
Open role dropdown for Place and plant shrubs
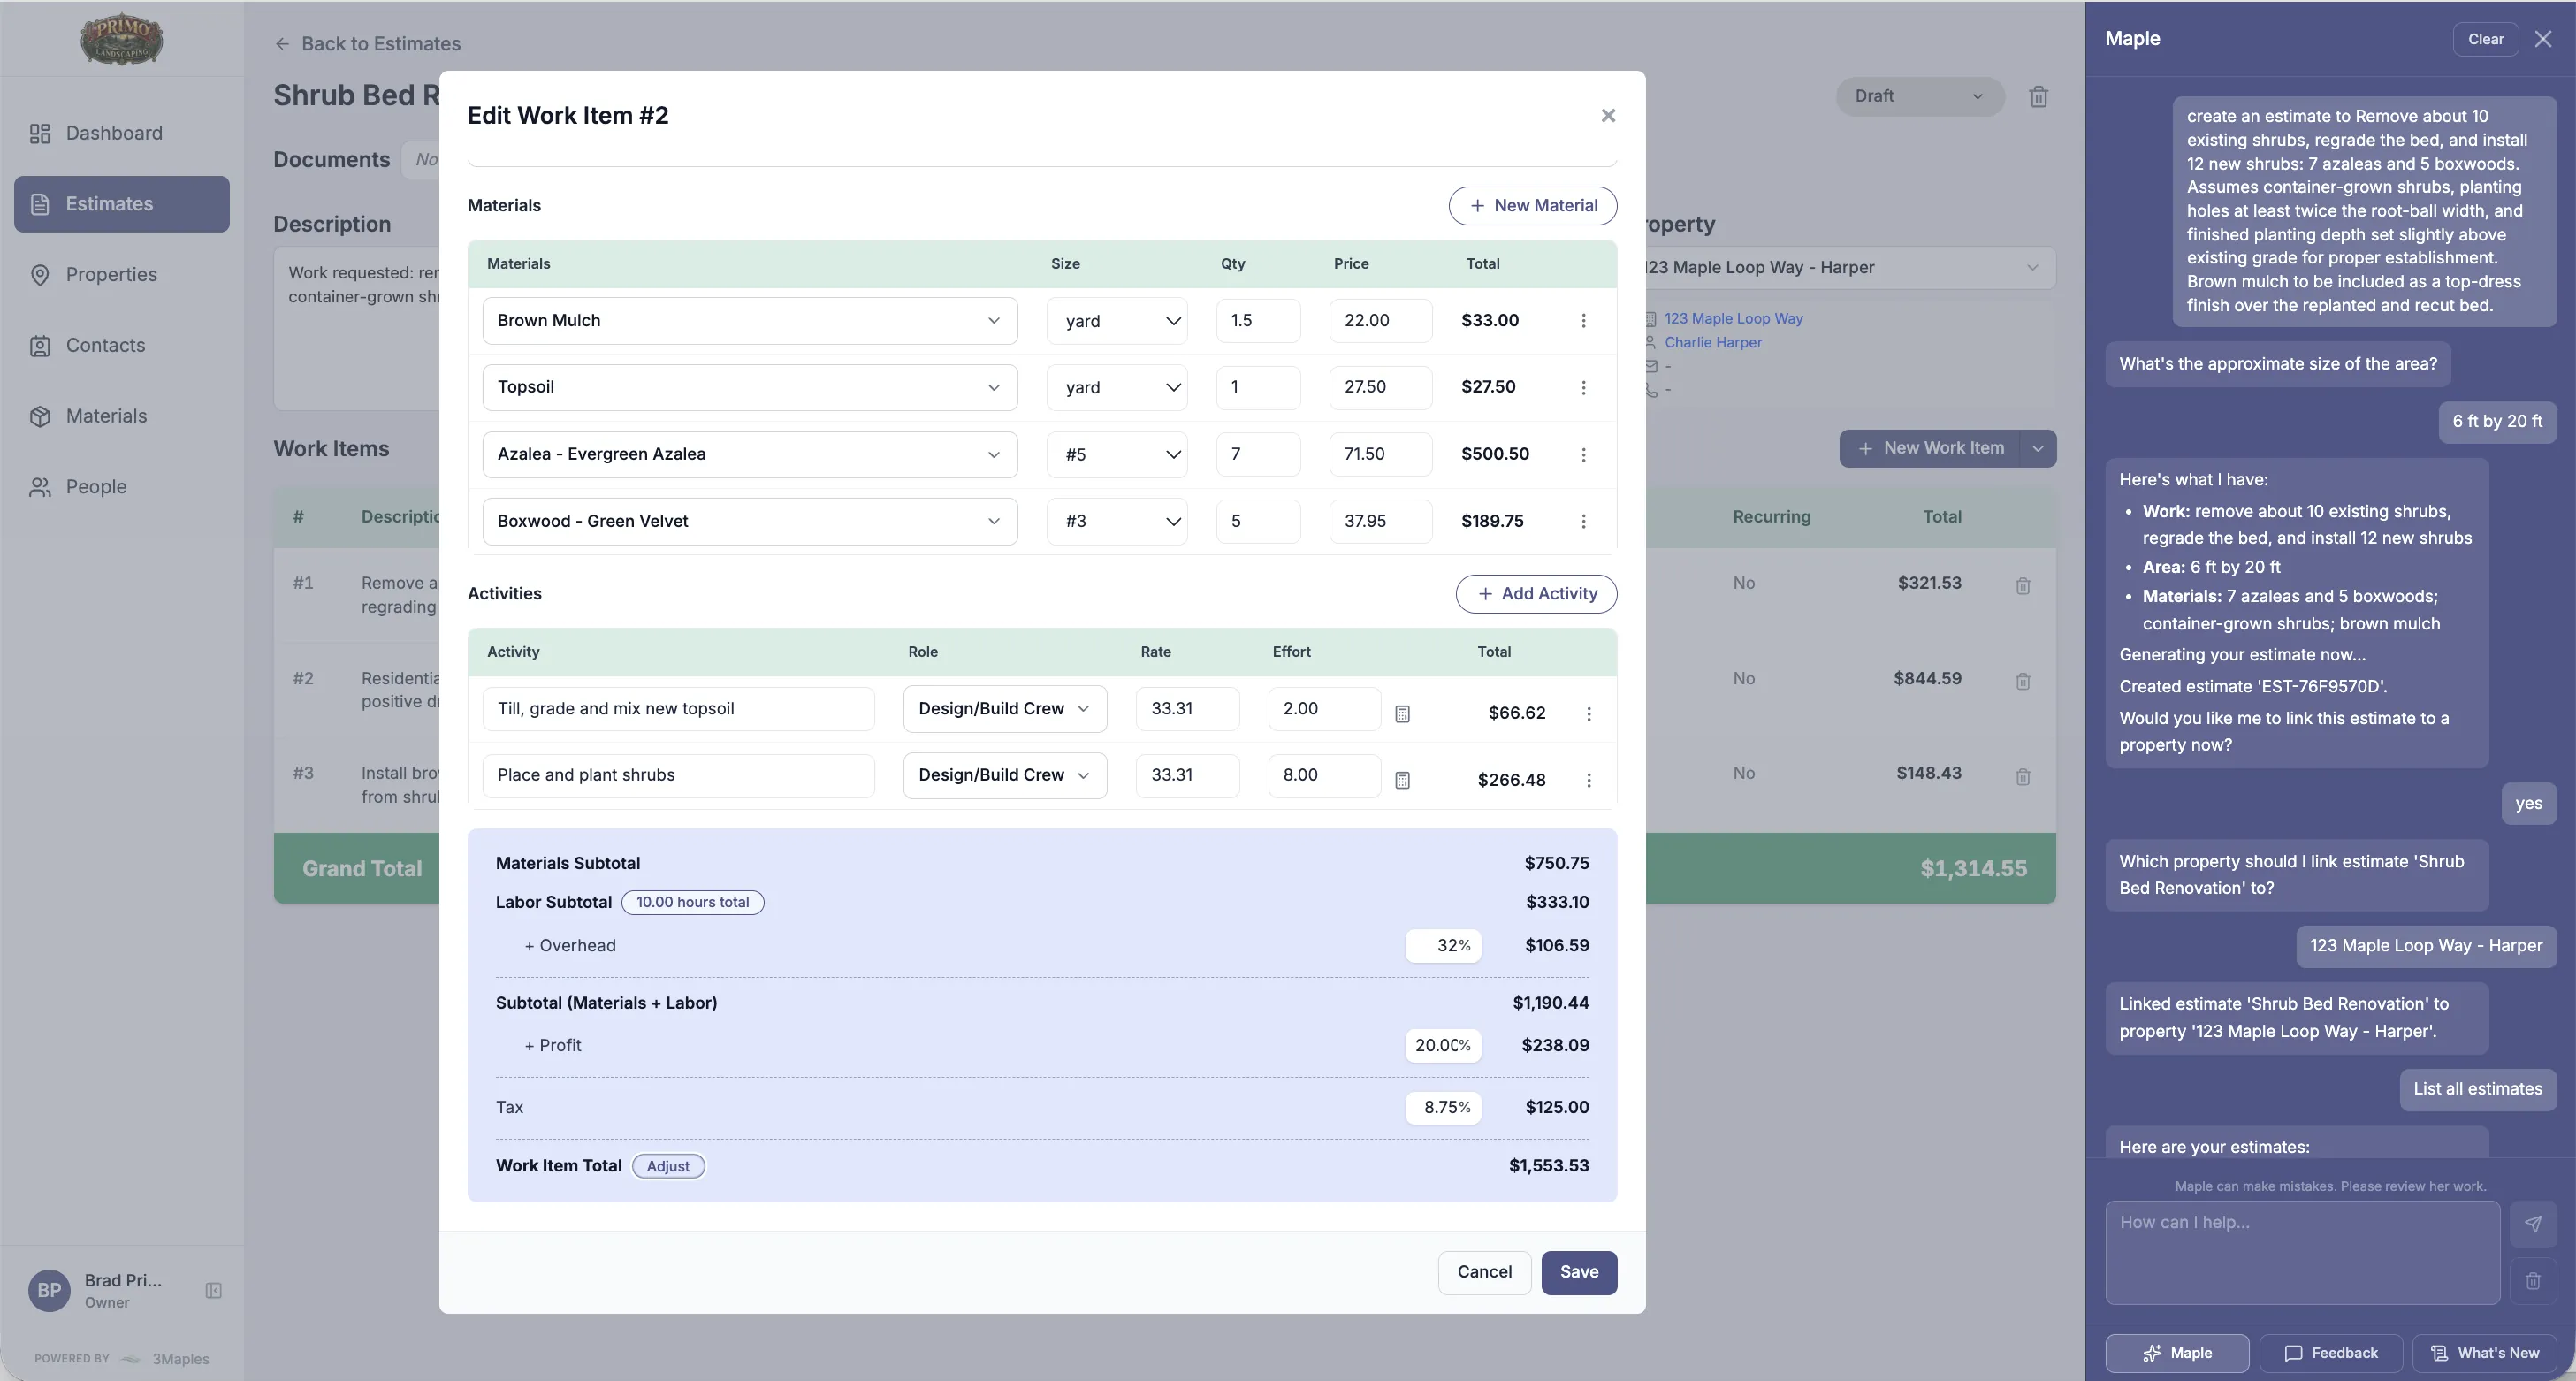[x=1004, y=776]
